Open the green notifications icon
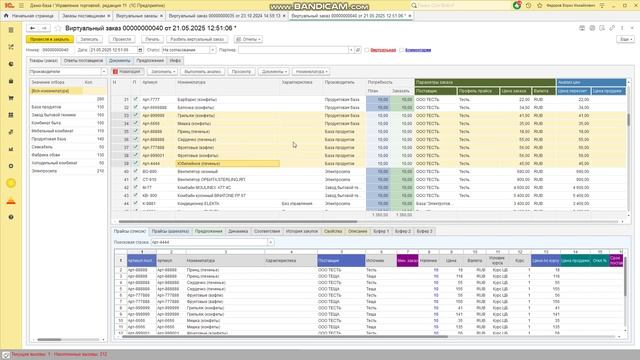This screenshot has height=360, width=640. 517,5
